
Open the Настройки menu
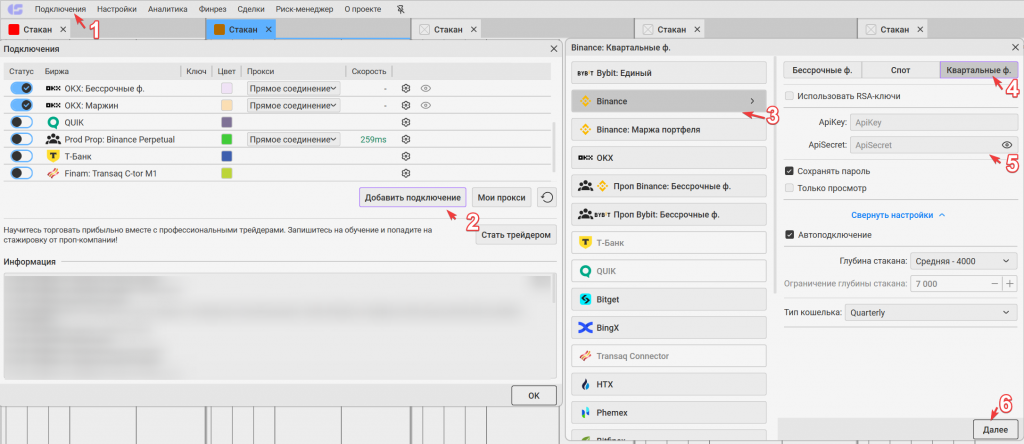[x=117, y=10]
